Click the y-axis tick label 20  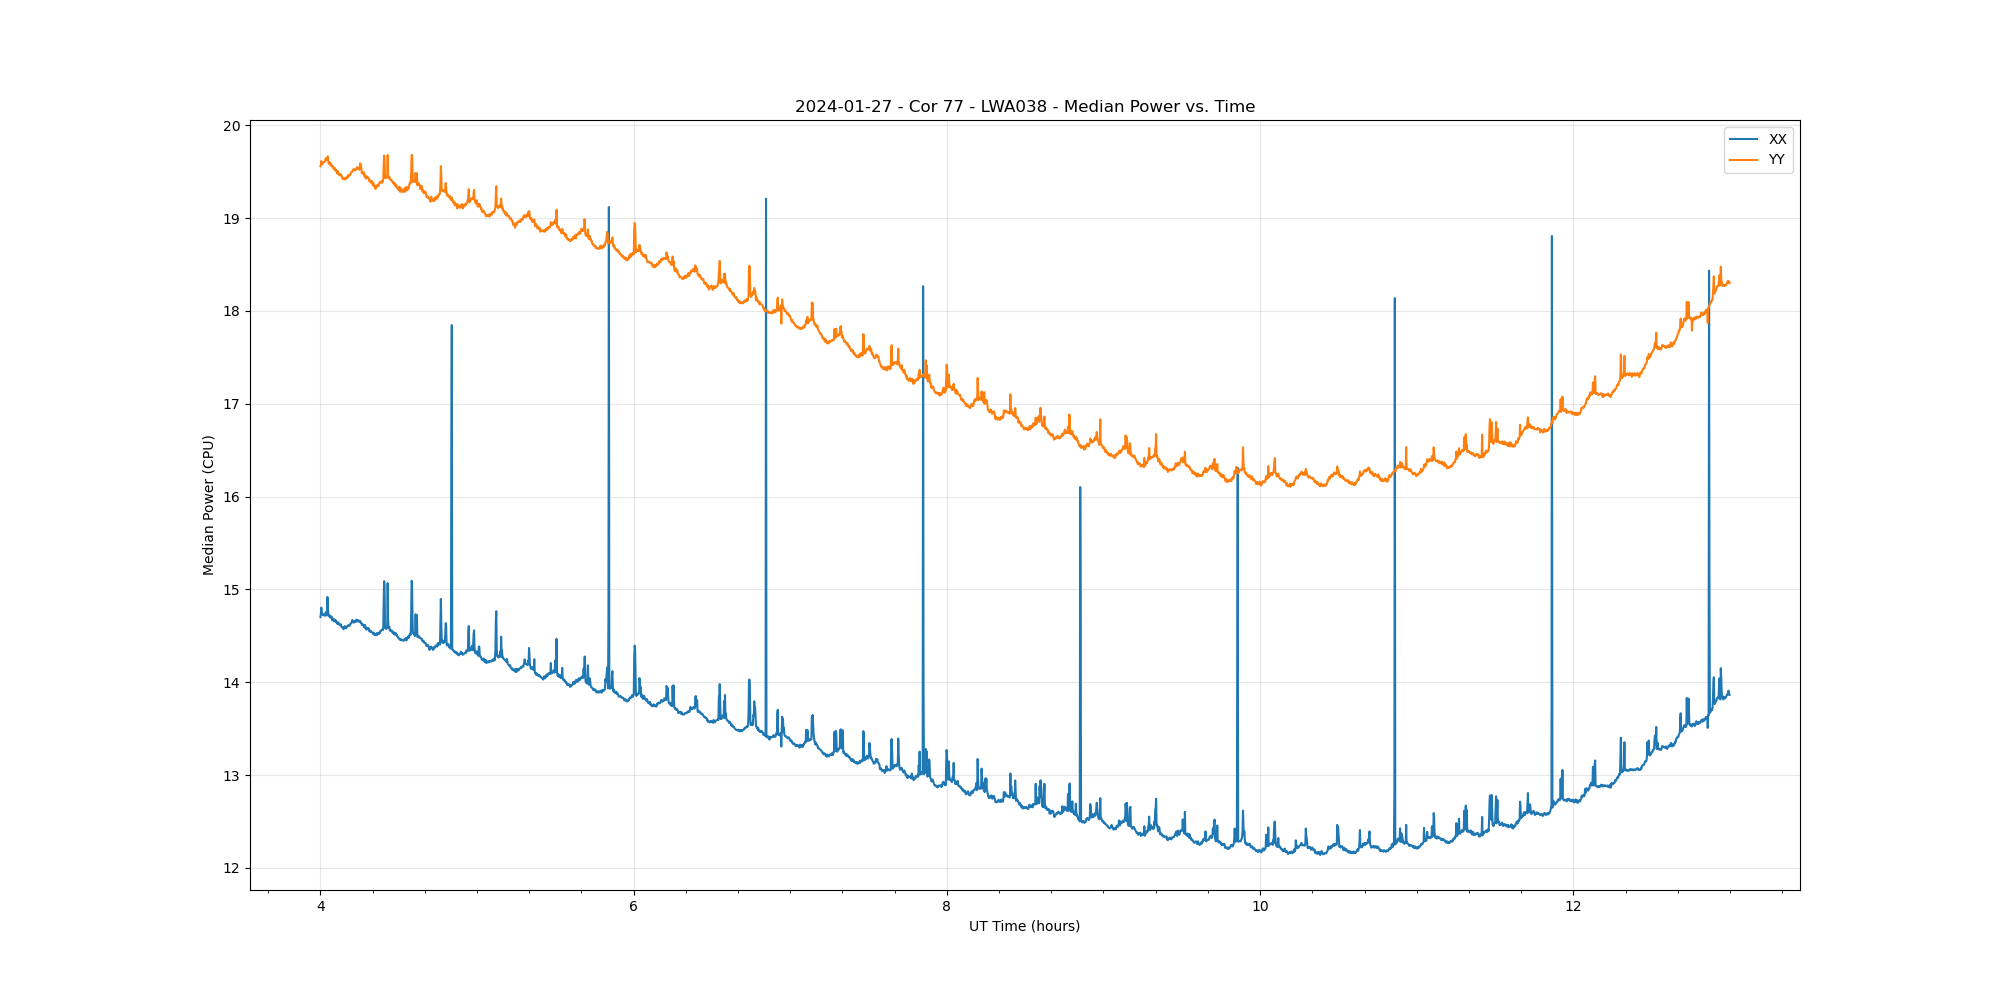tap(232, 126)
